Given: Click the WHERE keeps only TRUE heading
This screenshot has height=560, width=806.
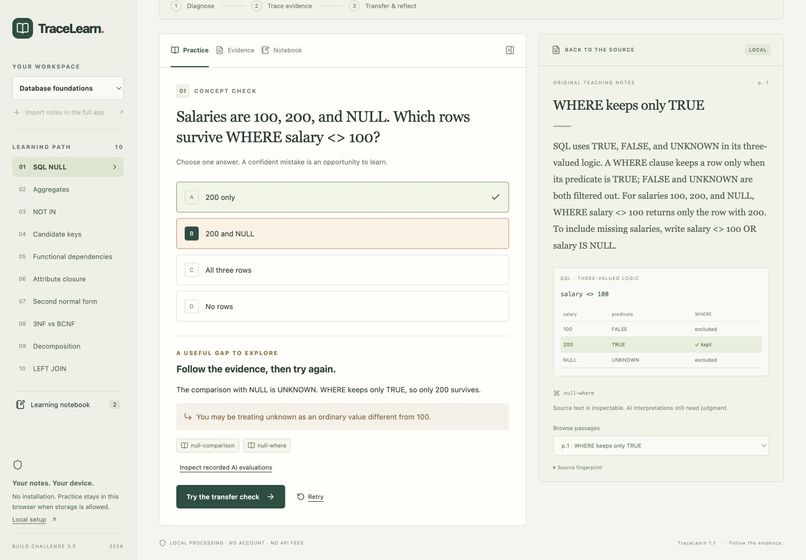Looking at the screenshot, I should click(628, 105).
